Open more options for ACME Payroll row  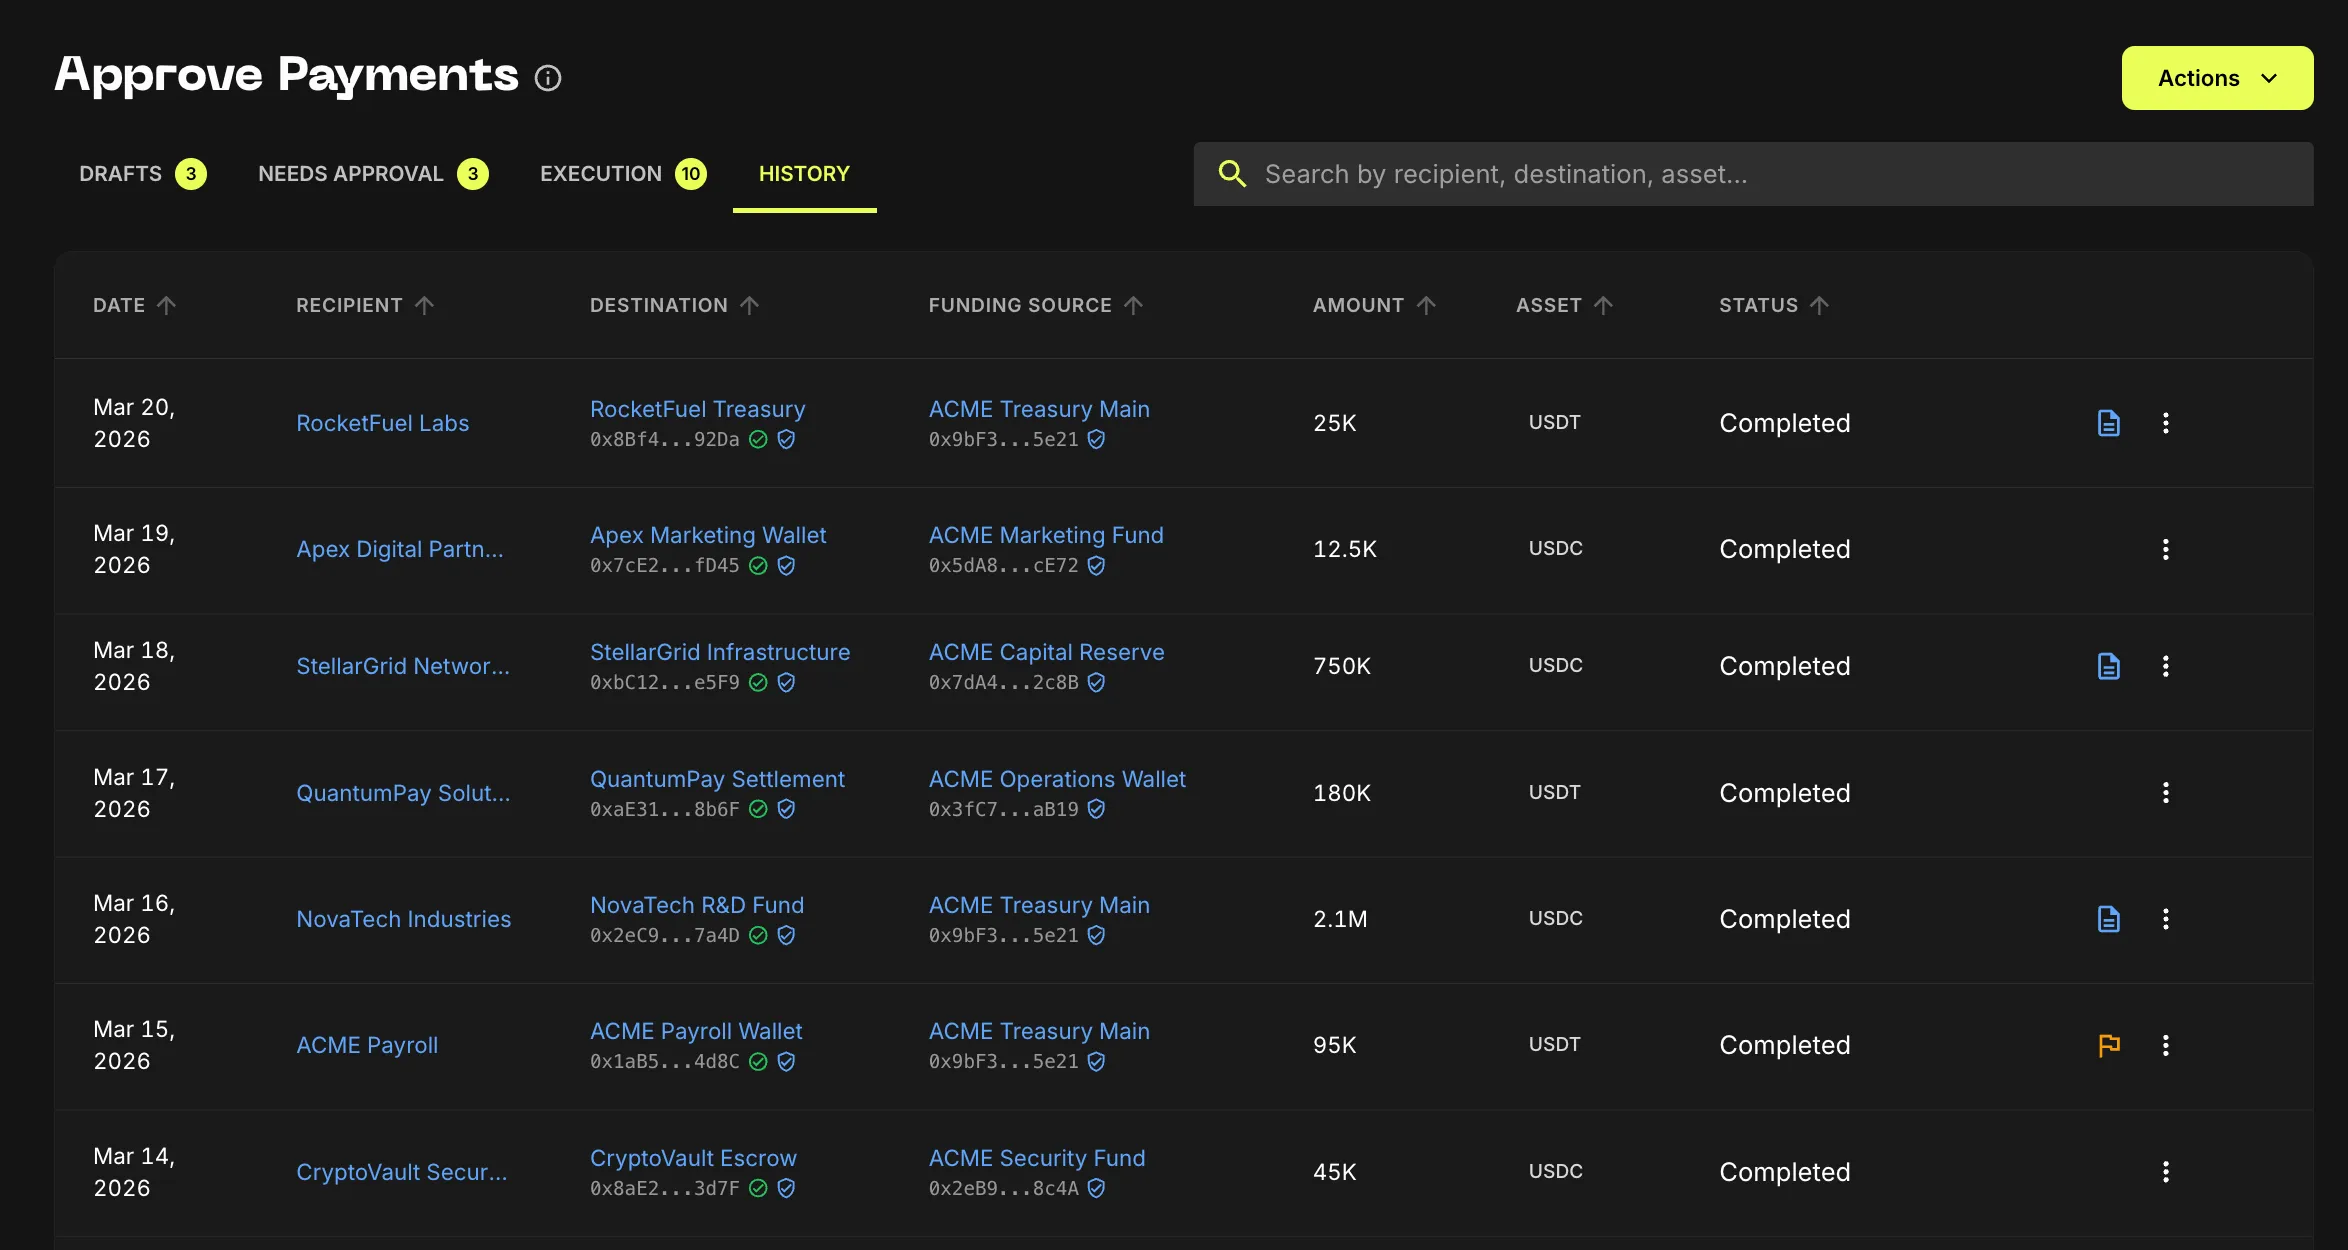tap(2166, 1045)
